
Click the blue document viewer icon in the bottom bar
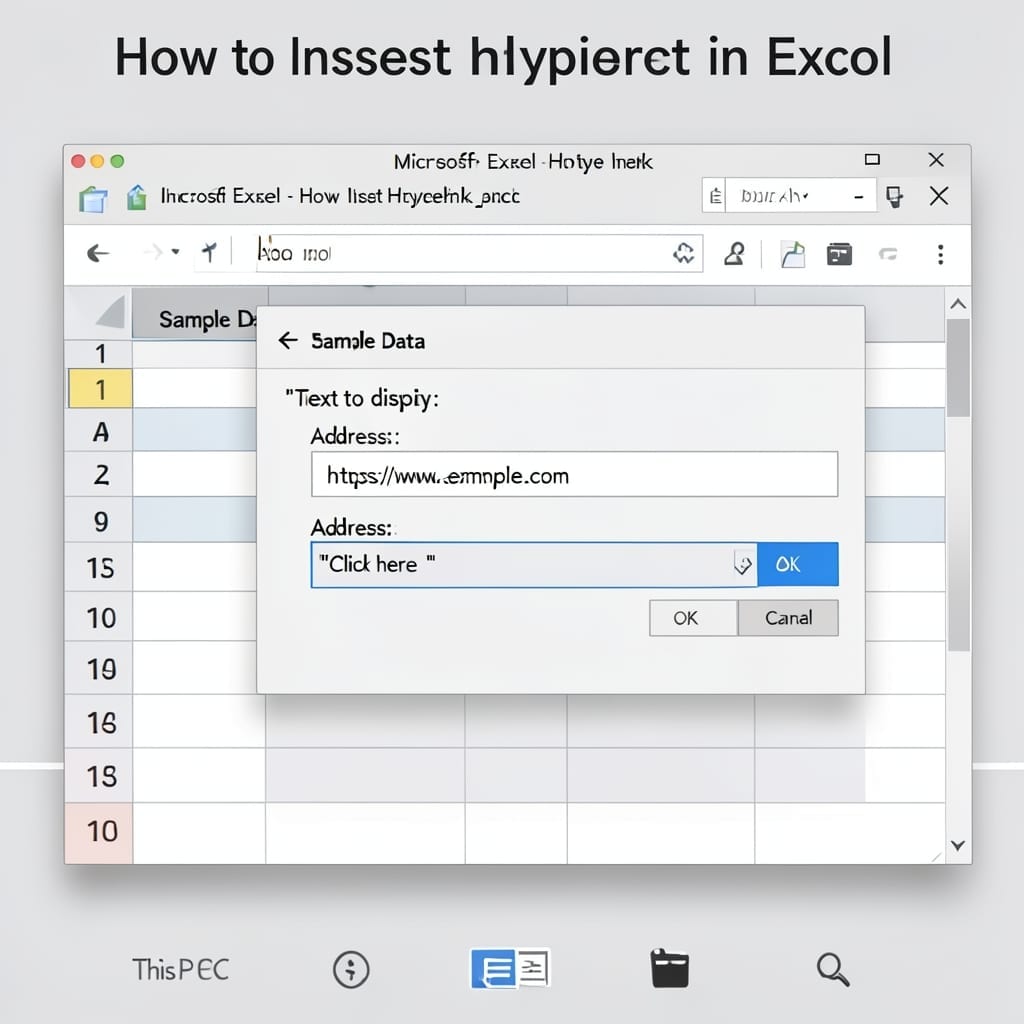[x=511, y=968]
